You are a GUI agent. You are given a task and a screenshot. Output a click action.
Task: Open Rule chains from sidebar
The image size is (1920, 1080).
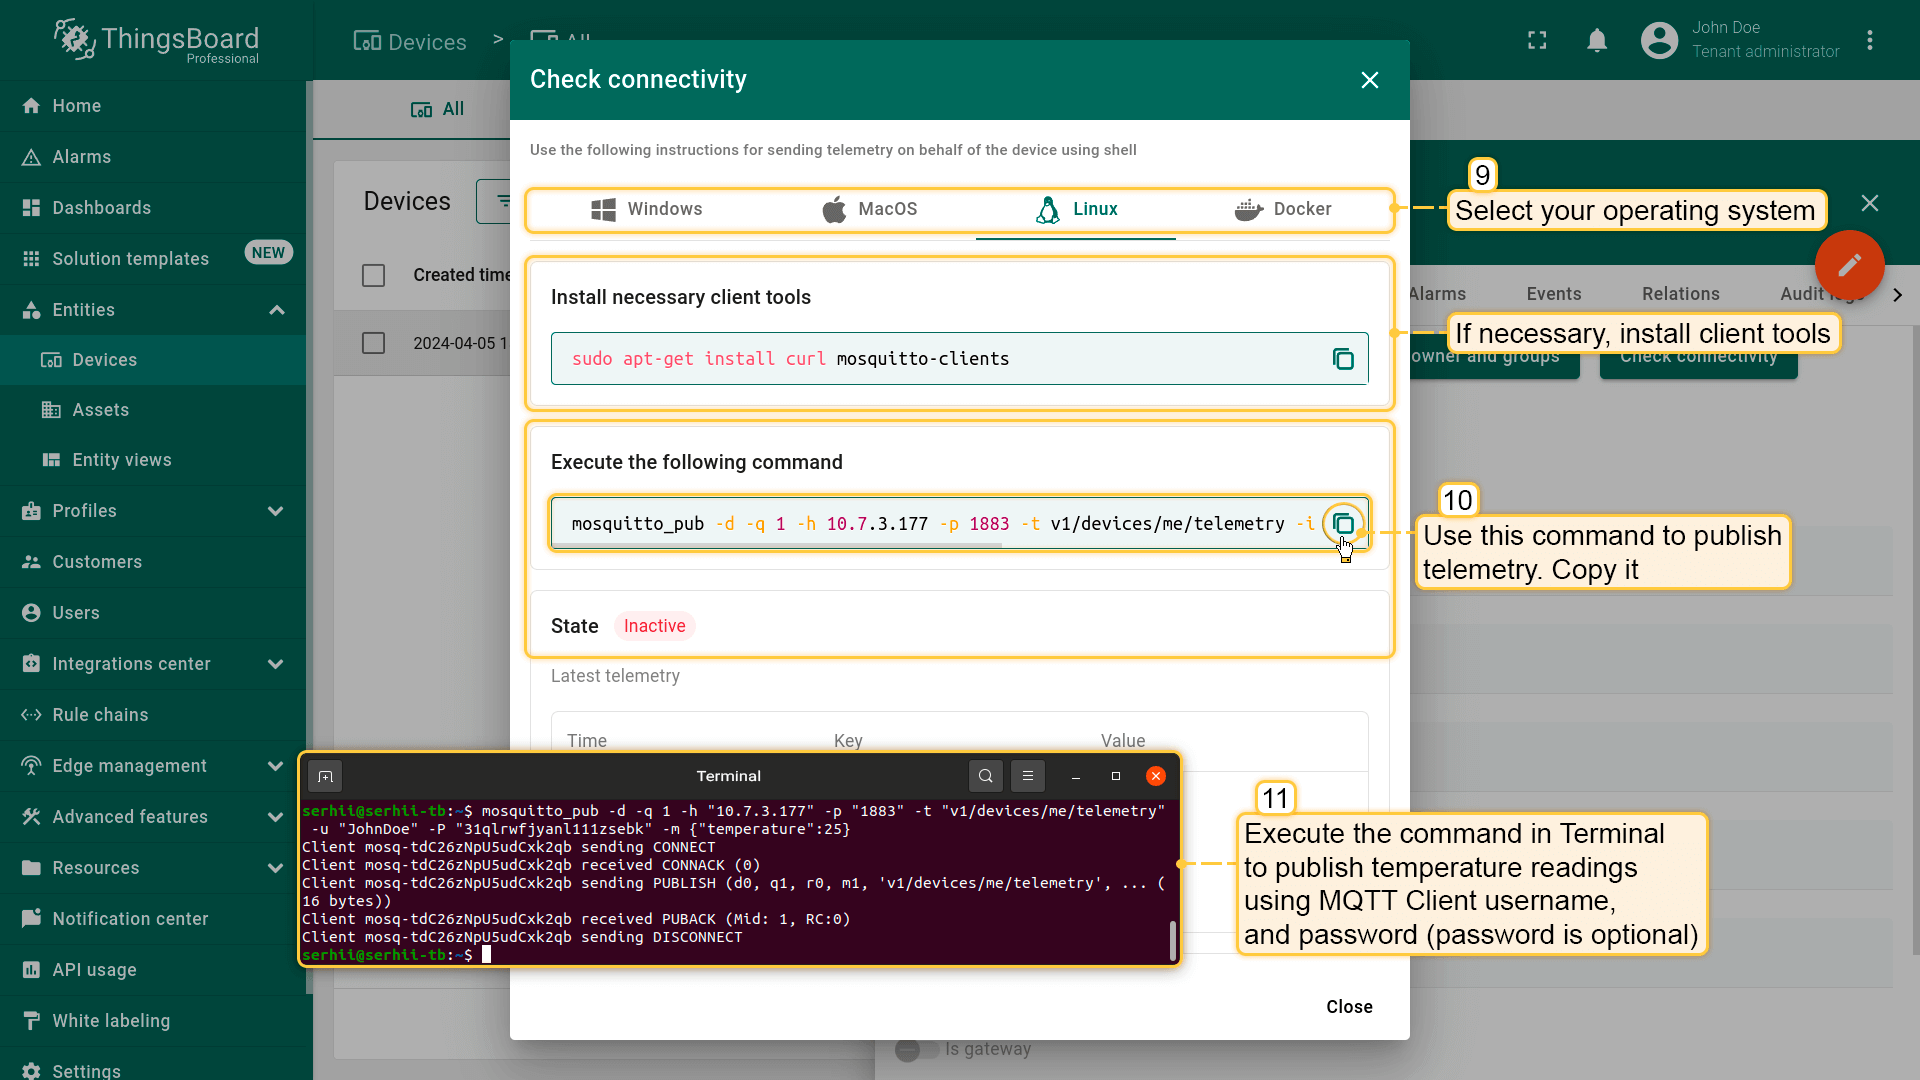[x=100, y=715]
